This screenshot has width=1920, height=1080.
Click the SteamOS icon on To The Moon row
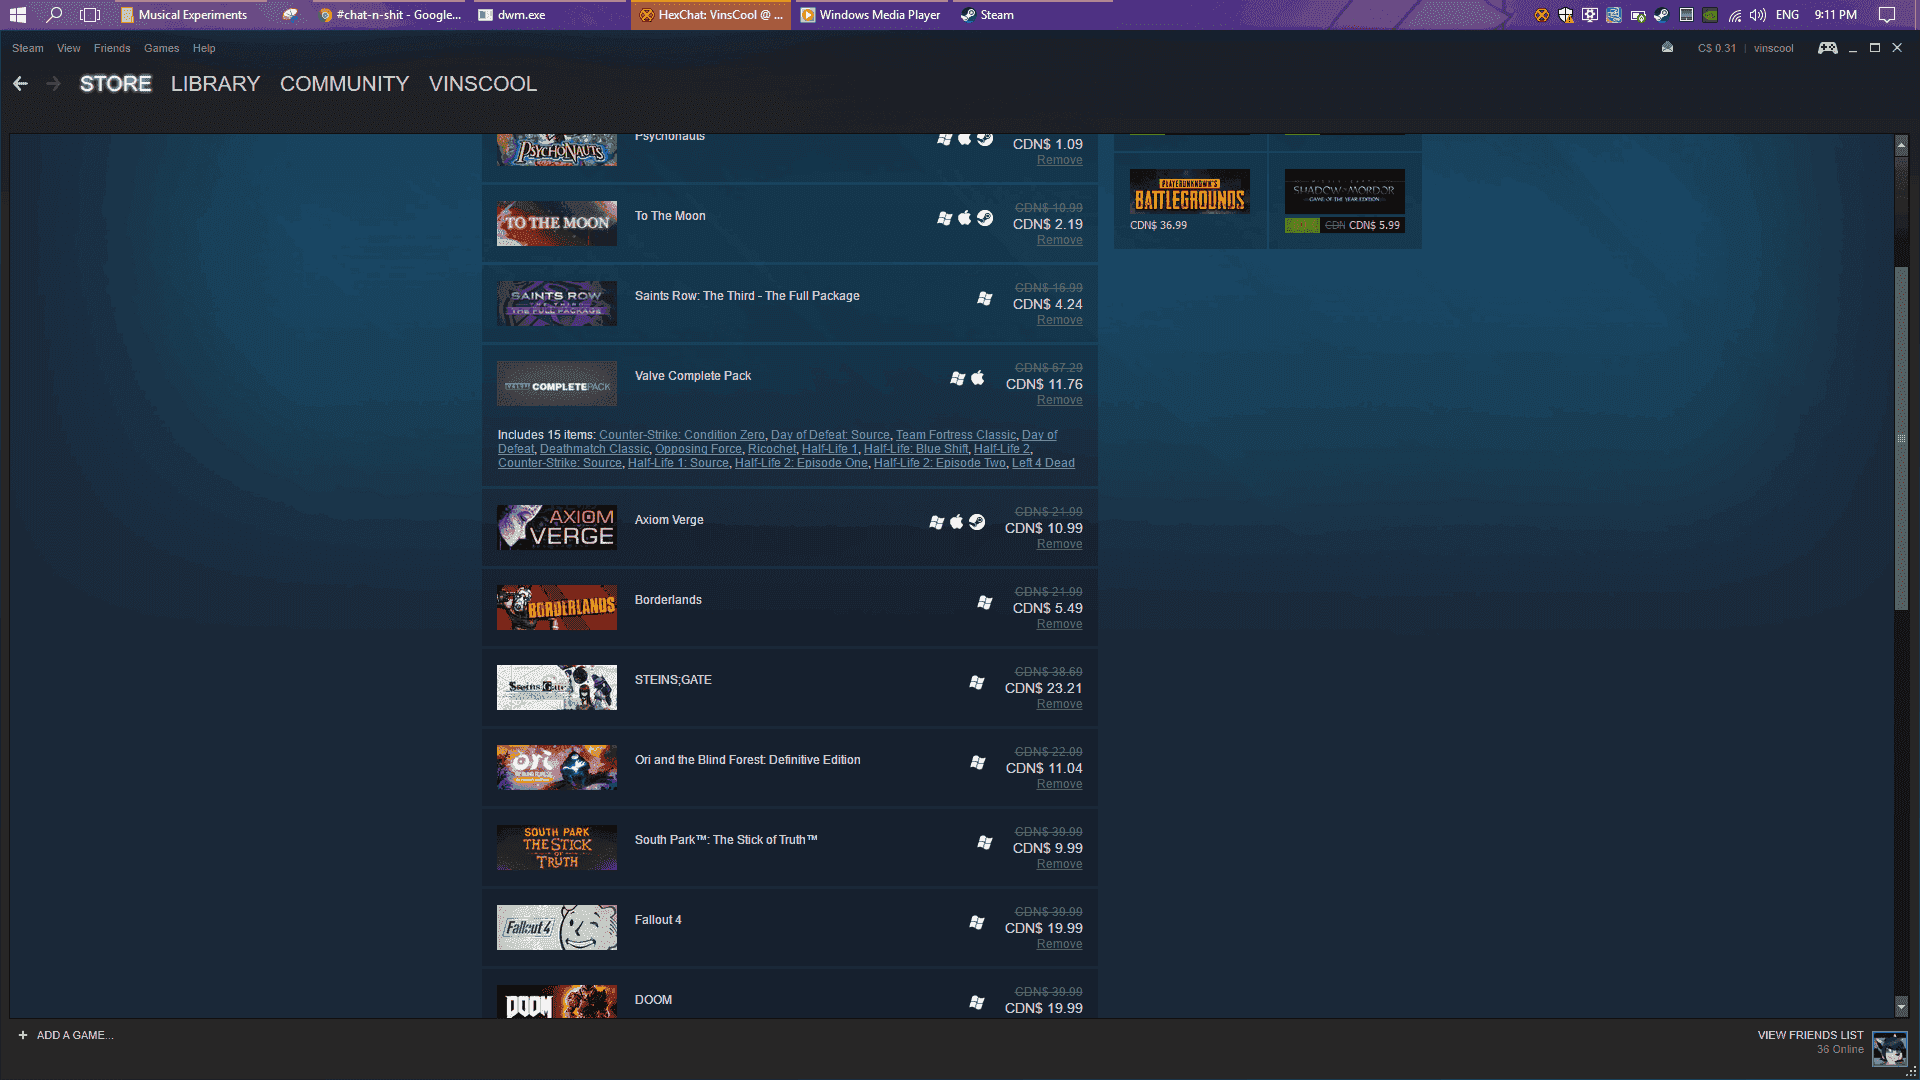click(985, 218)
